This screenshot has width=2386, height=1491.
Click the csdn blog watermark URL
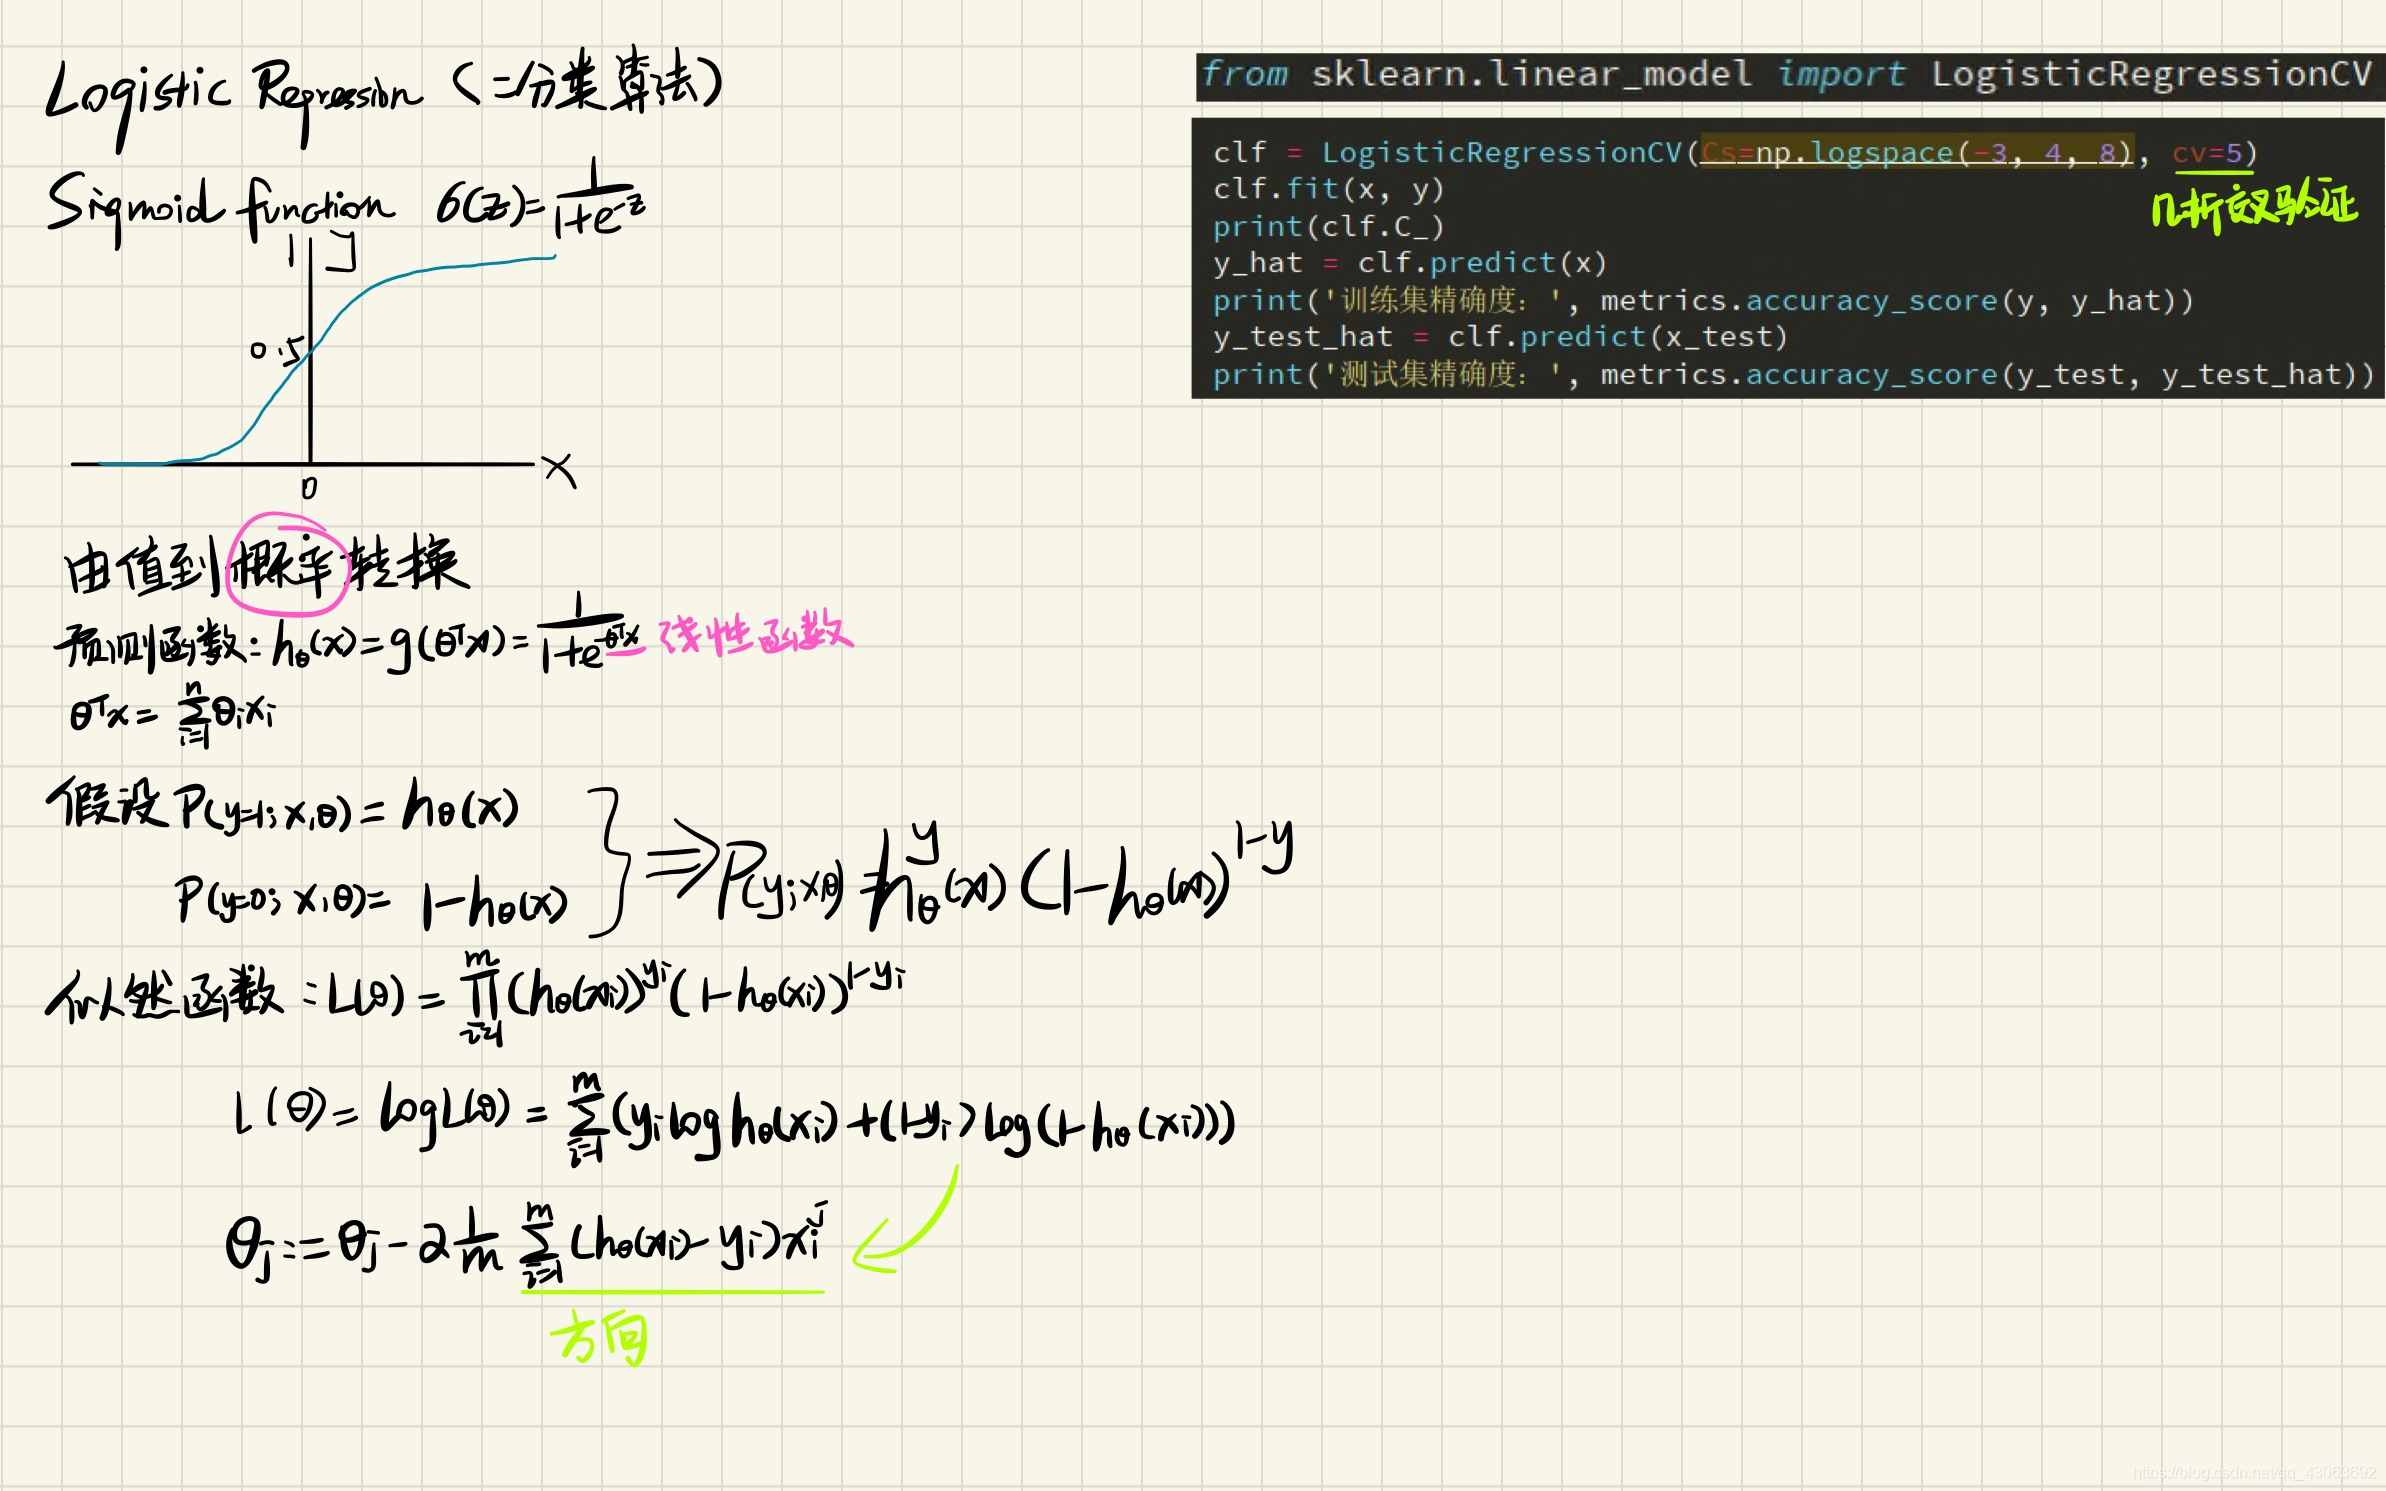point(2253,1472)
